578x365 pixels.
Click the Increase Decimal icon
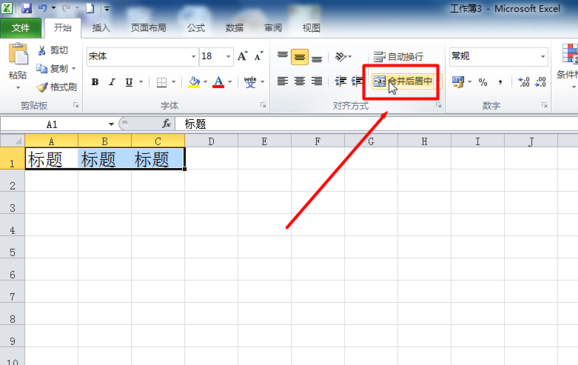[x=523, y=82]
